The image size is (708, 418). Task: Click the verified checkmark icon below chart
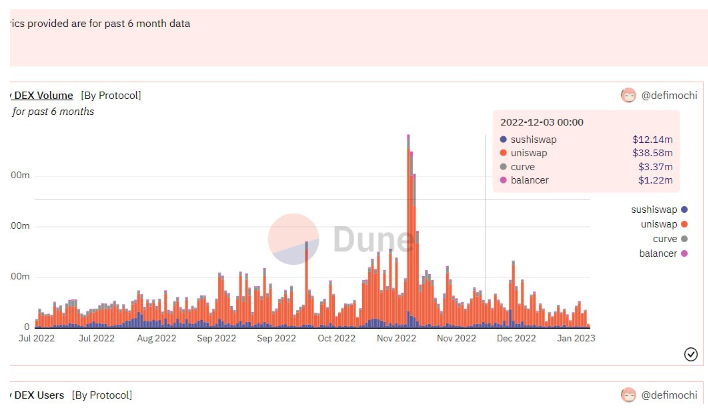(x=690, y=354)
